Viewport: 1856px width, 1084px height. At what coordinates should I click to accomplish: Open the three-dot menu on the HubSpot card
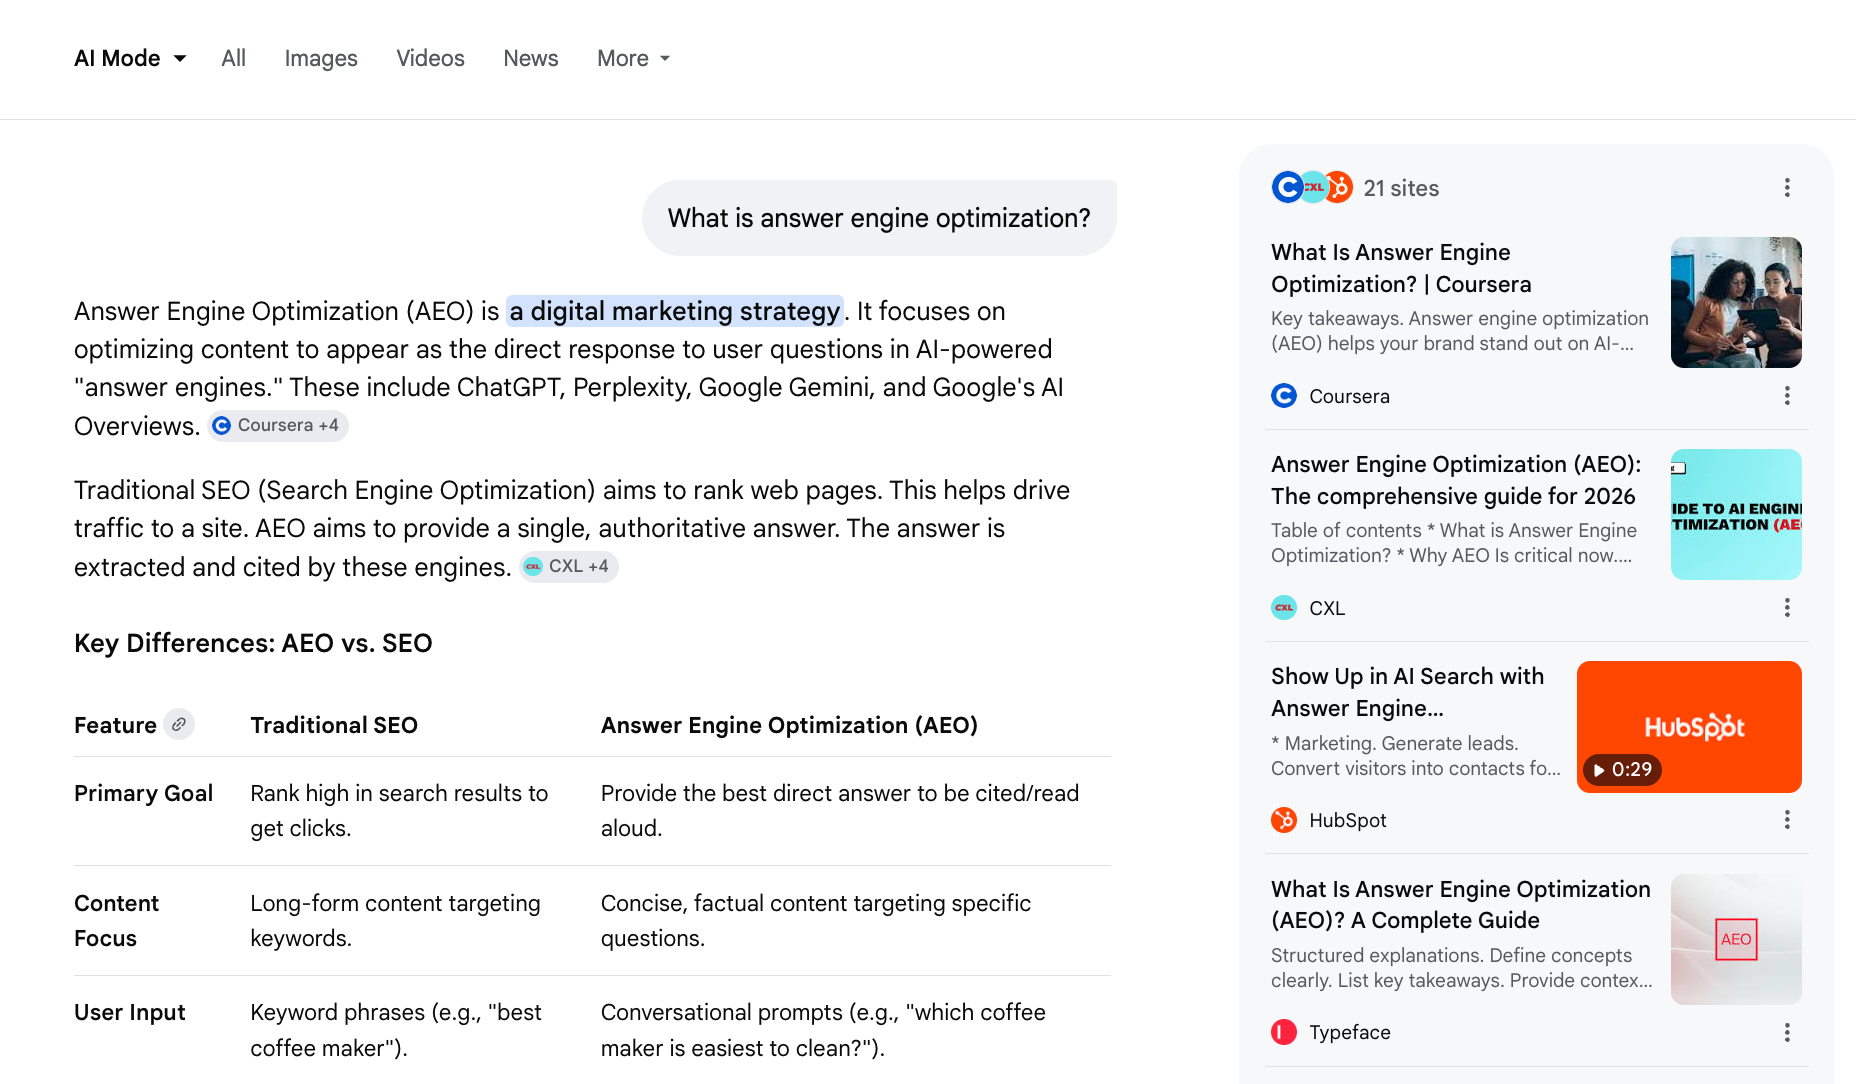1787,820
